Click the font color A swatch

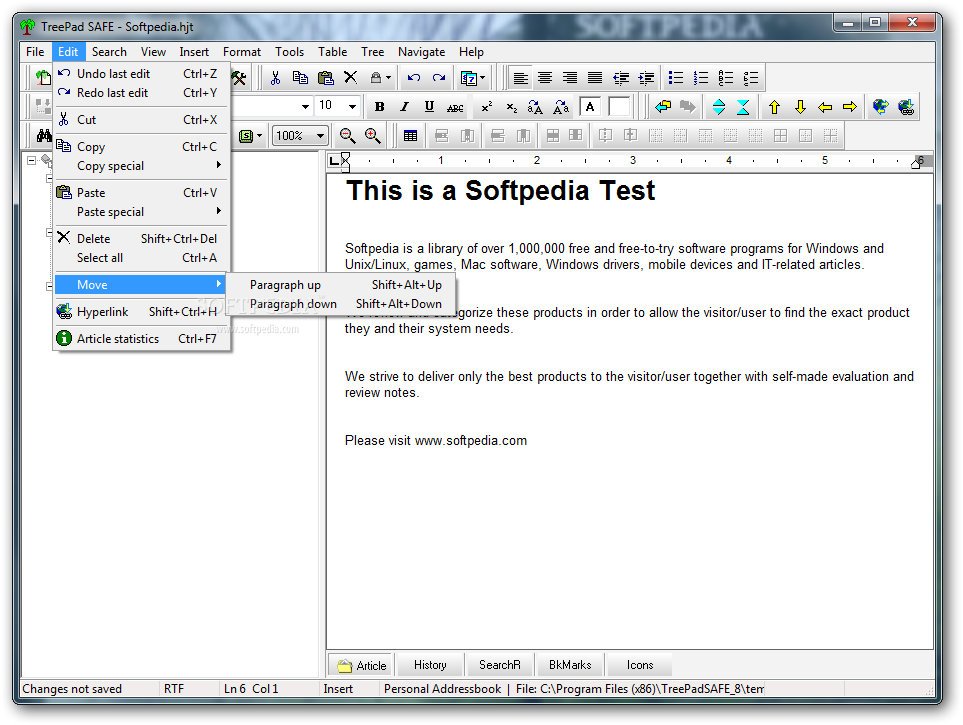pyautogui.click(x=590, y=108)
